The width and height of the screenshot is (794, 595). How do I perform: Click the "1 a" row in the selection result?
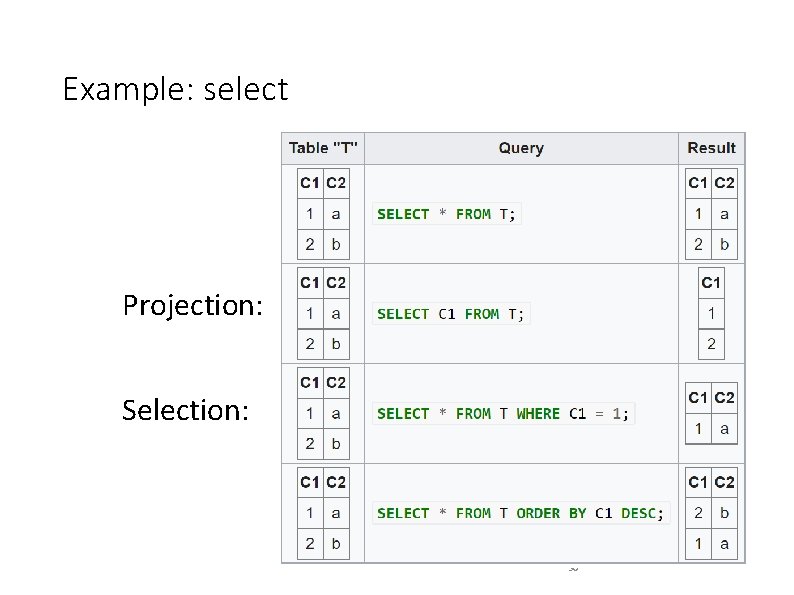click(x=711, y=429)
